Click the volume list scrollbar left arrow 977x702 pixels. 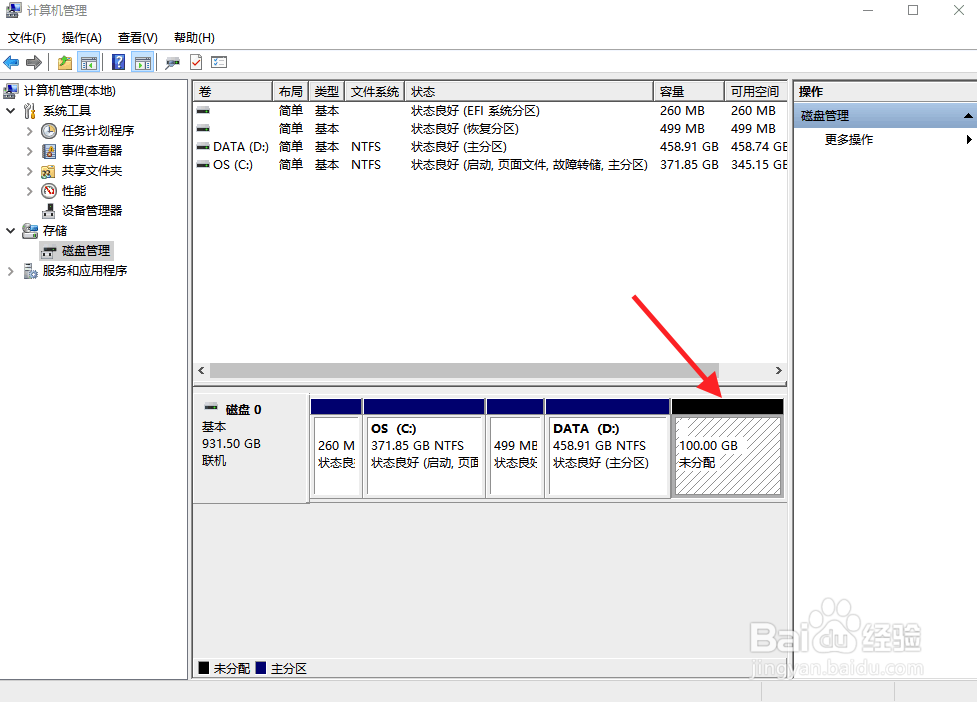pos(201,371)
